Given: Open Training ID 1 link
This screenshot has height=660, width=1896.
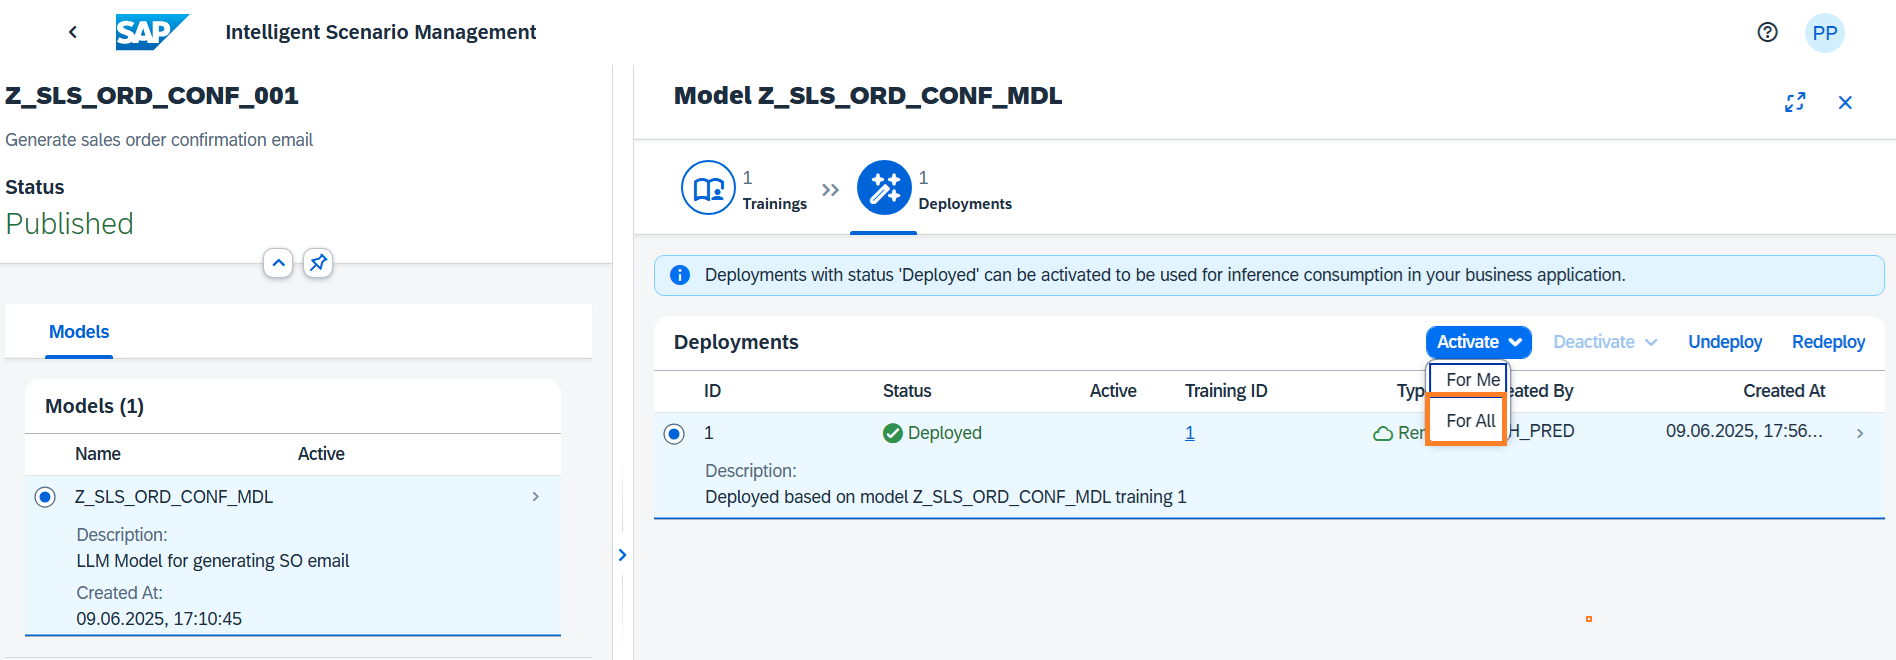Looking at the screenshot, I should [x=1189, y=433].
